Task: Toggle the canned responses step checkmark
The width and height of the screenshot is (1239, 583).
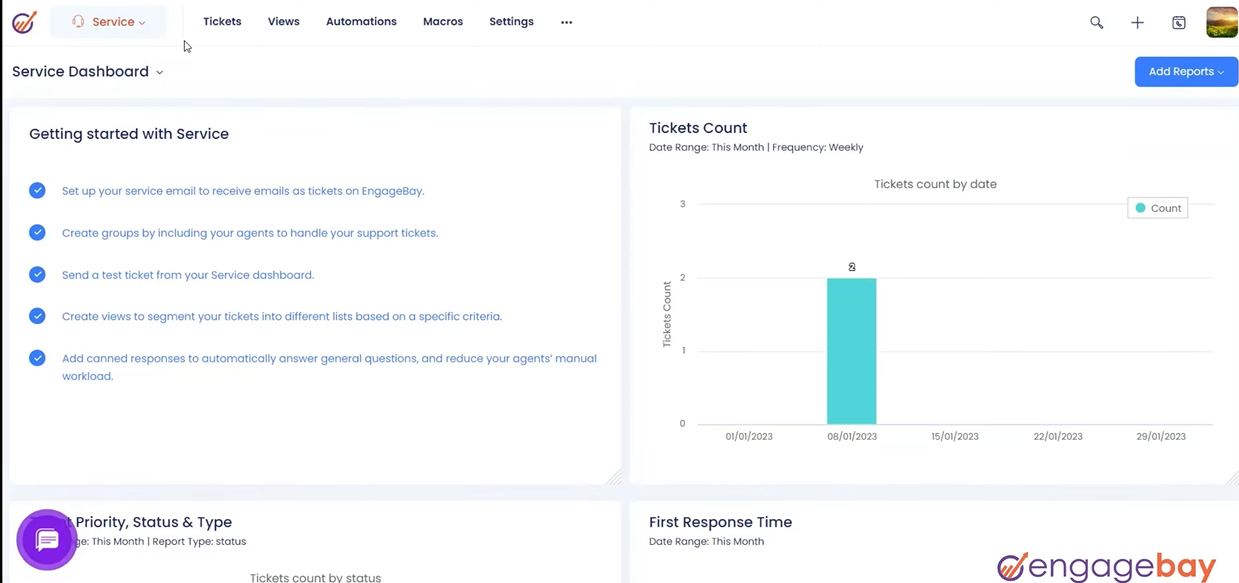Action: pyautogui.click(x=37, y=358)
